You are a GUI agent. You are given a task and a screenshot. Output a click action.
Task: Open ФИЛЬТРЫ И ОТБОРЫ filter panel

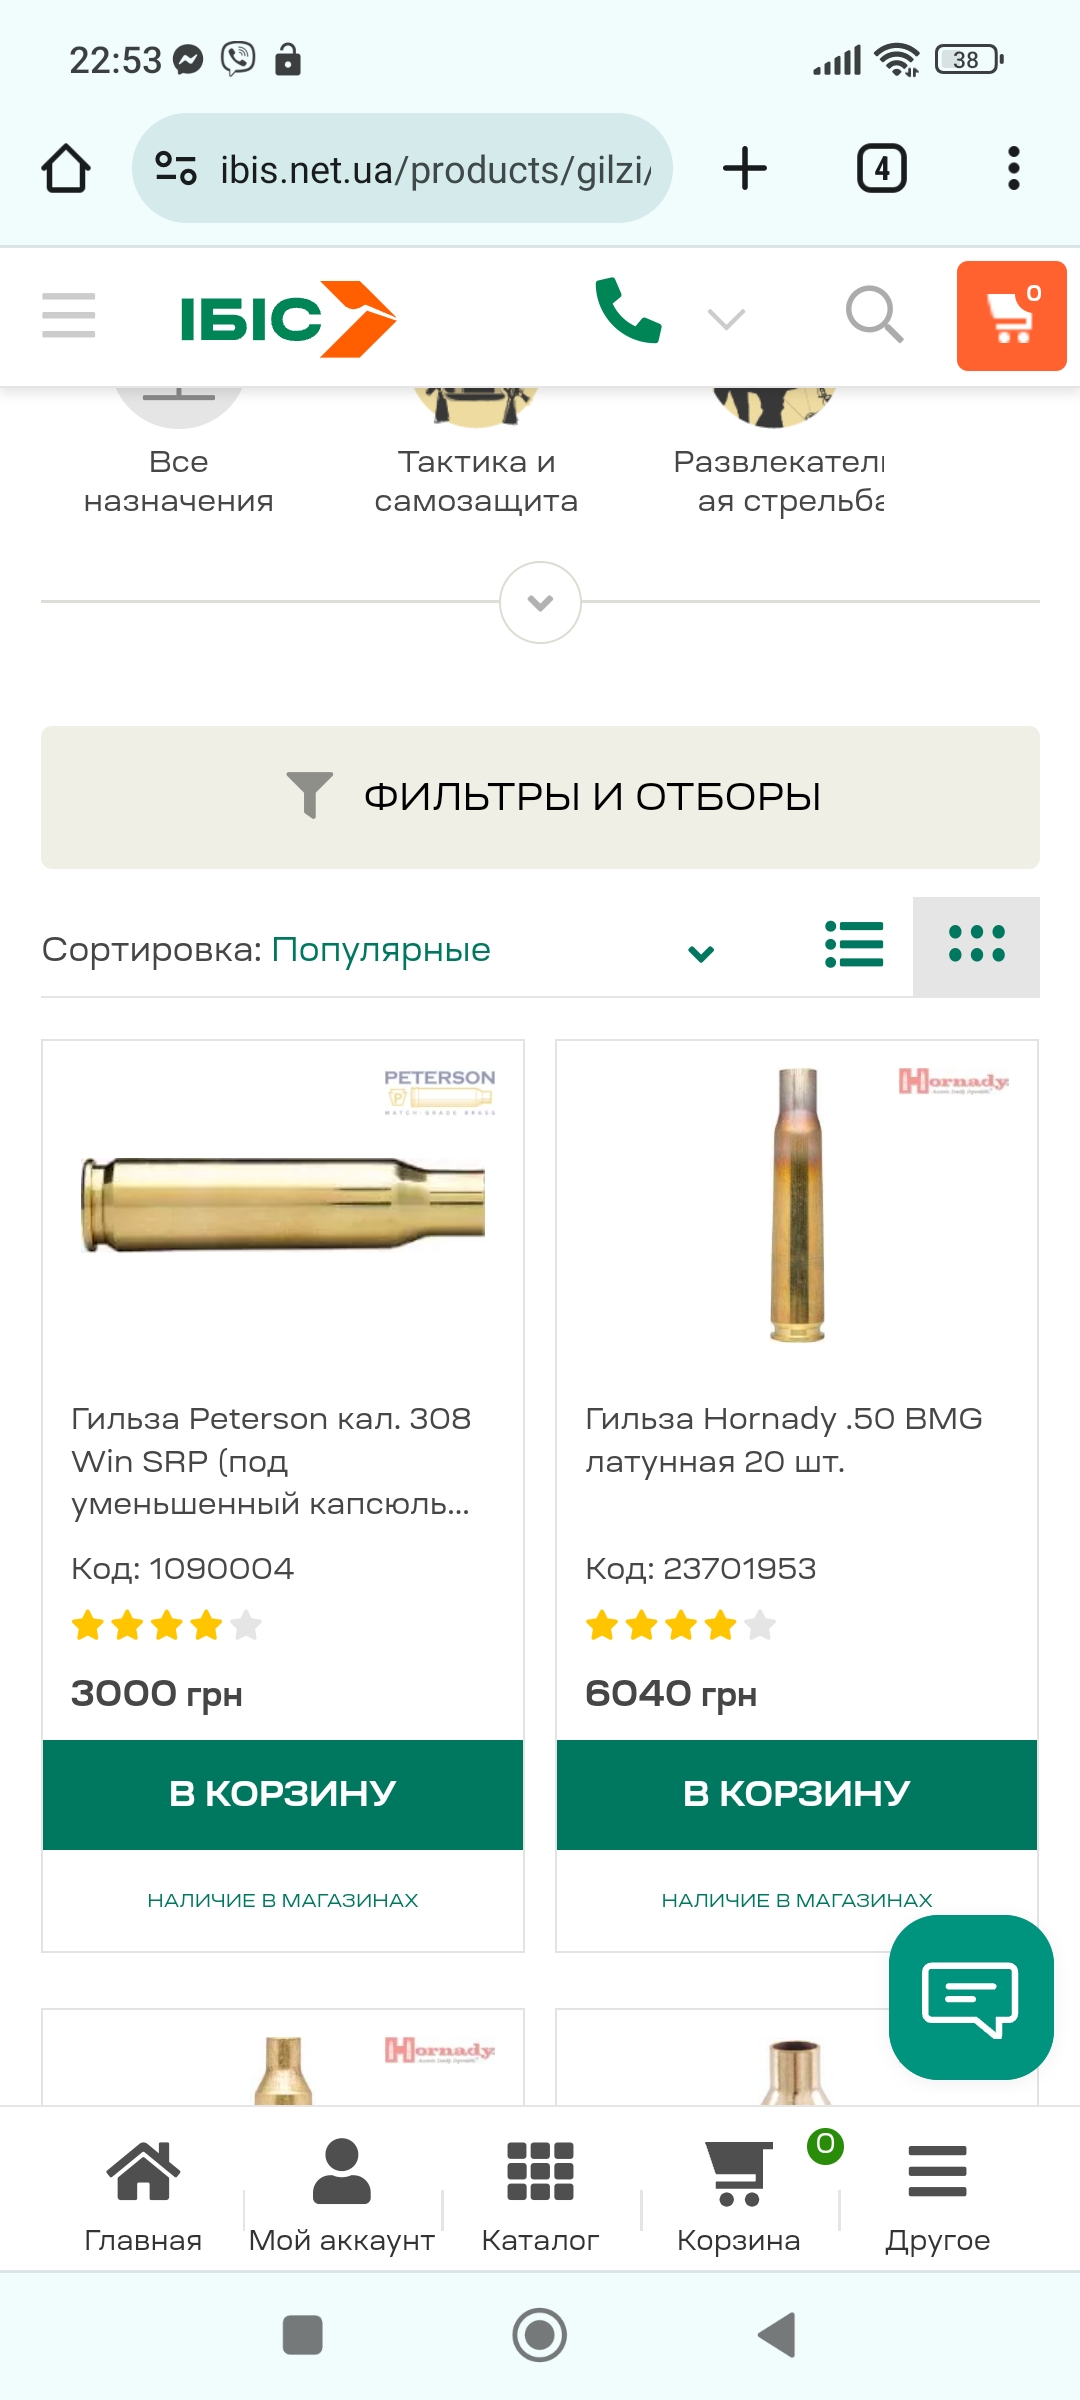click(x=540, y=797)
